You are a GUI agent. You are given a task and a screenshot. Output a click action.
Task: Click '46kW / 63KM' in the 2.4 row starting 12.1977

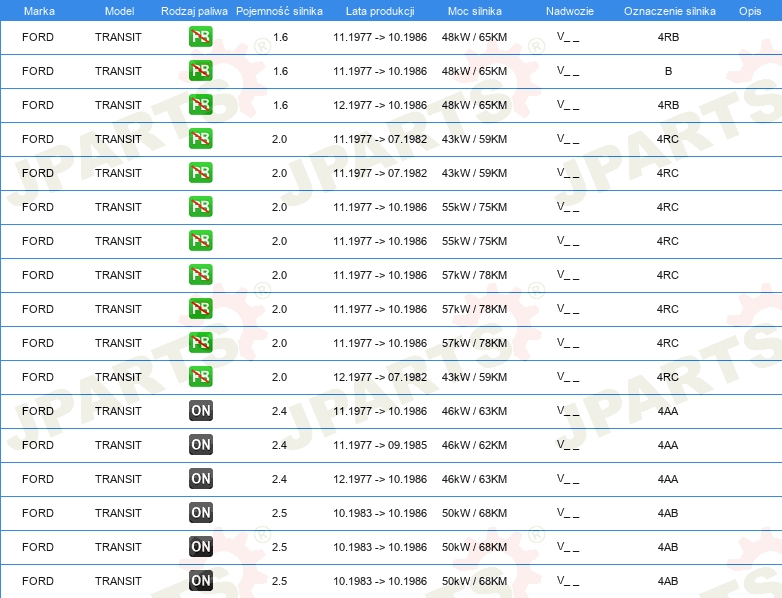pos(474,479)
